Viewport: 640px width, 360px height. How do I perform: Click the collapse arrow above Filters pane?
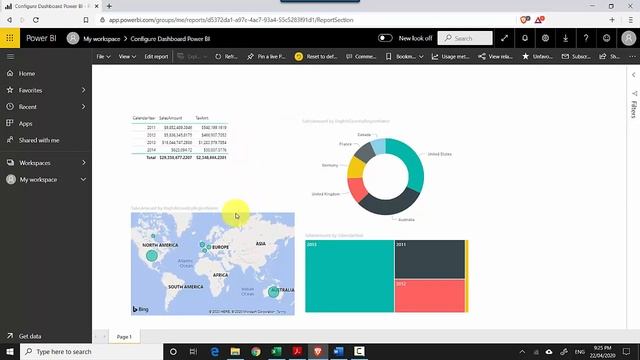(x=633, y=75)
